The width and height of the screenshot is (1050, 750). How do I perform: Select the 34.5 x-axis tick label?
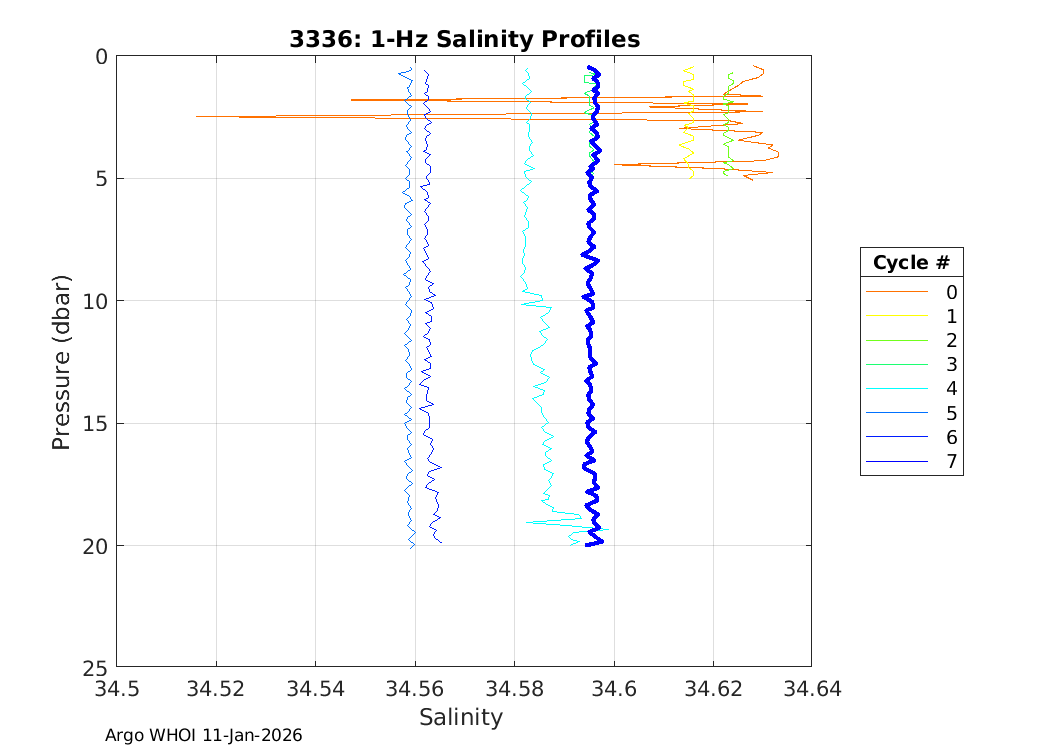(x=117, y=689)
